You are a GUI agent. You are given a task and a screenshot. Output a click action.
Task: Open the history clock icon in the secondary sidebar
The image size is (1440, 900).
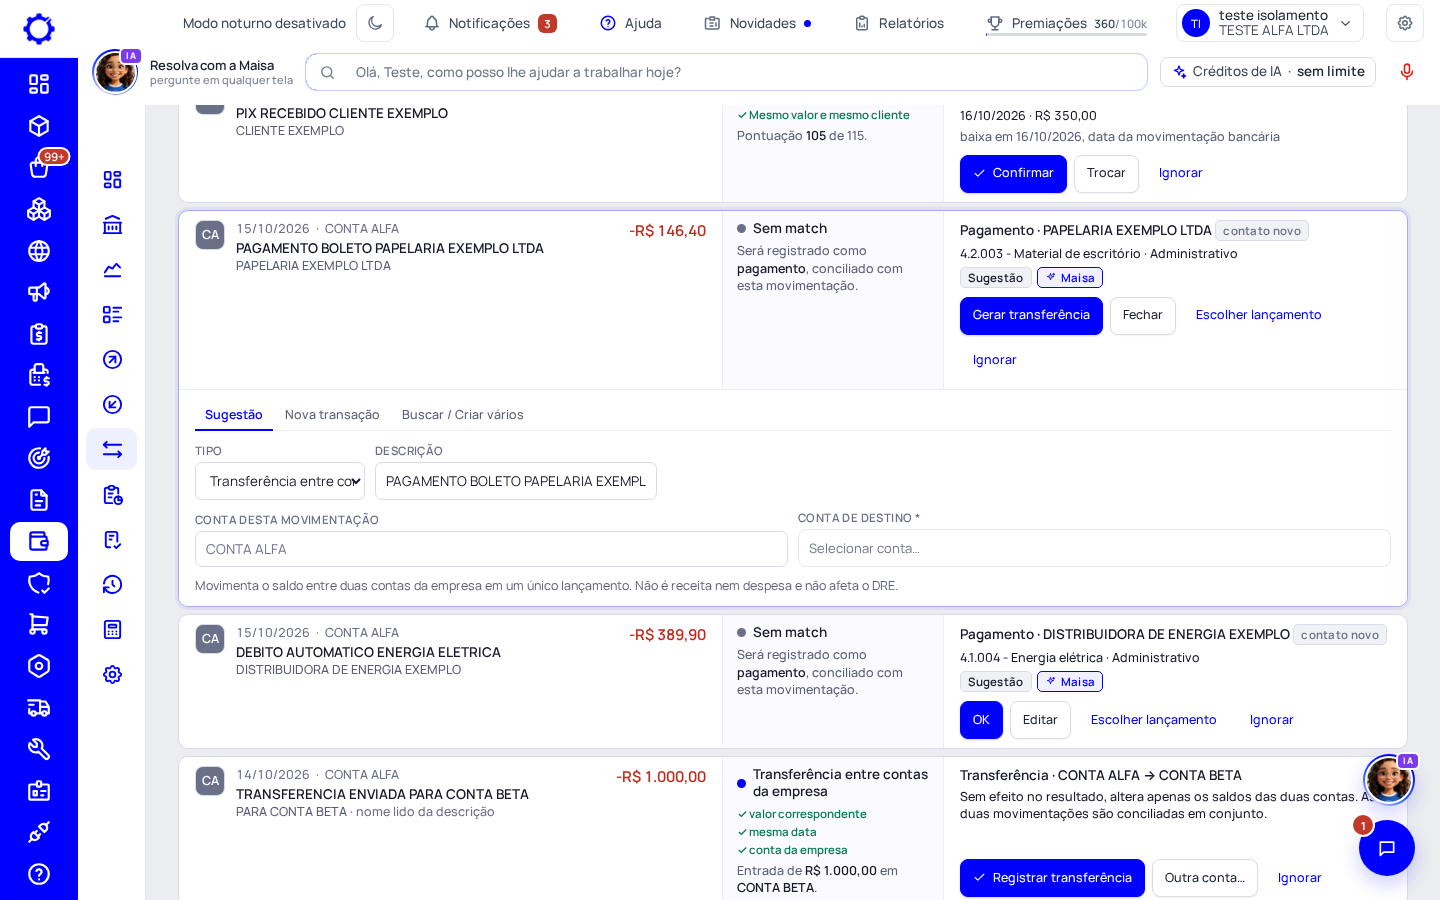point(112,584)
